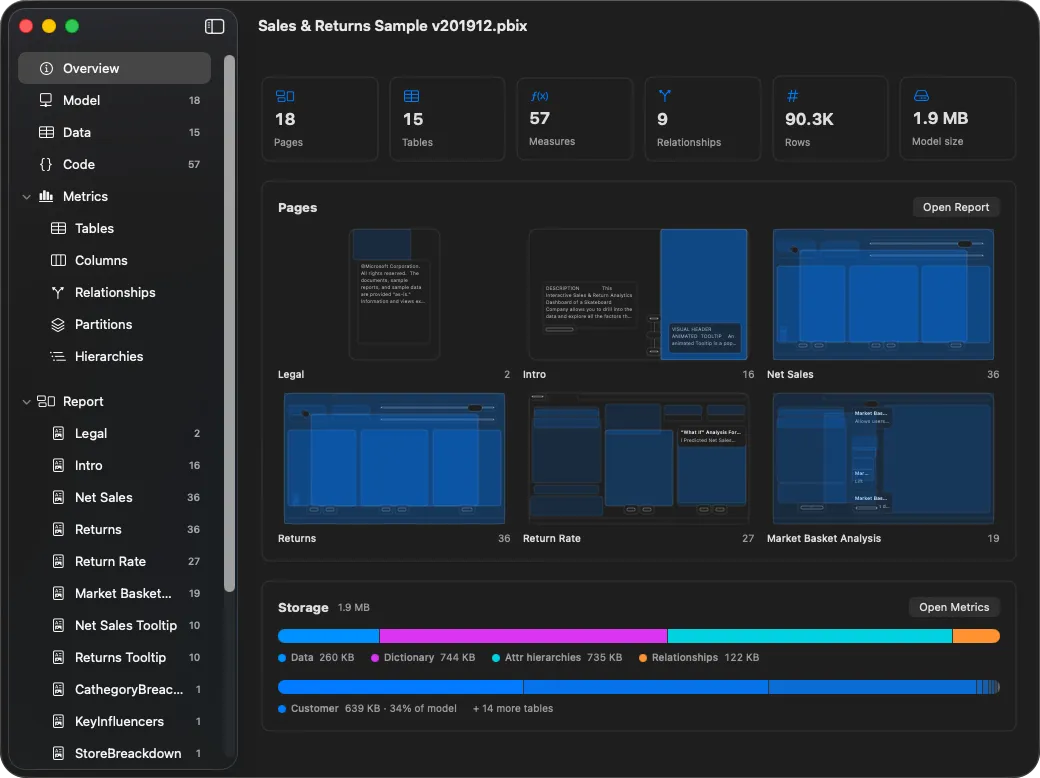Open the Model section
Viewport: 1040px width, 778px height.
coord(114,100)
